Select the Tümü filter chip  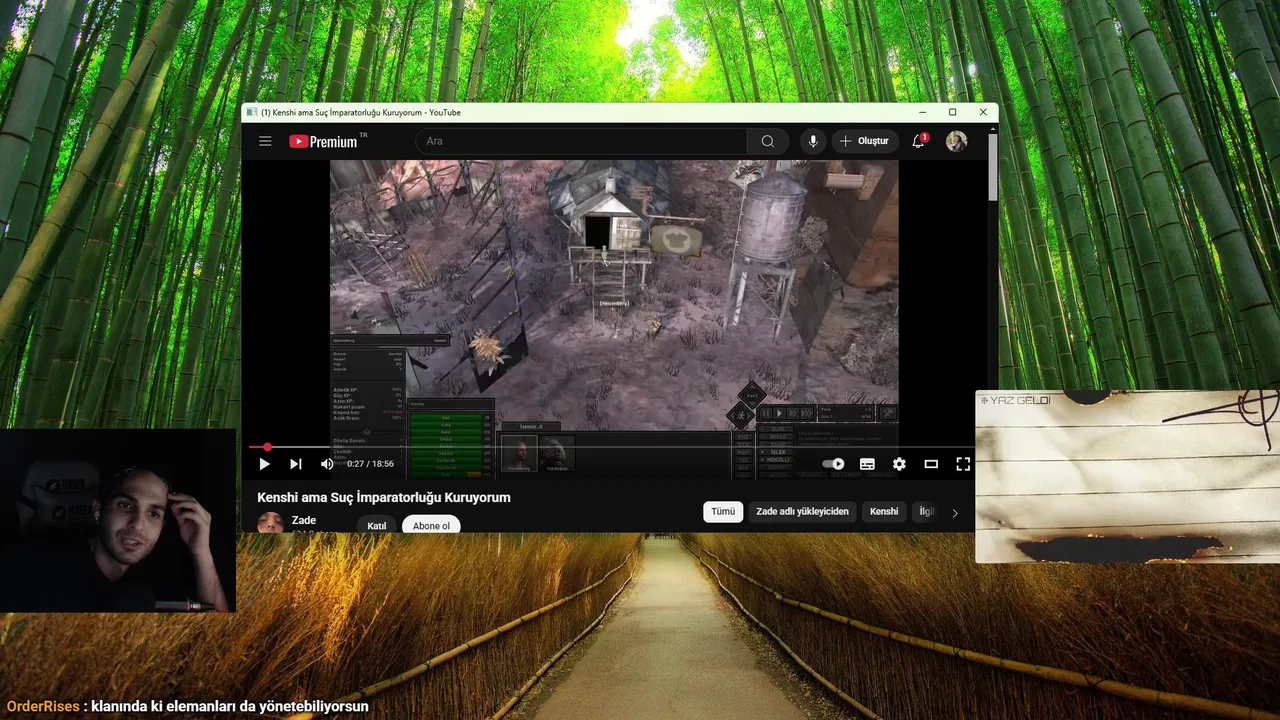pyautogui.click(x=723, y=511)
